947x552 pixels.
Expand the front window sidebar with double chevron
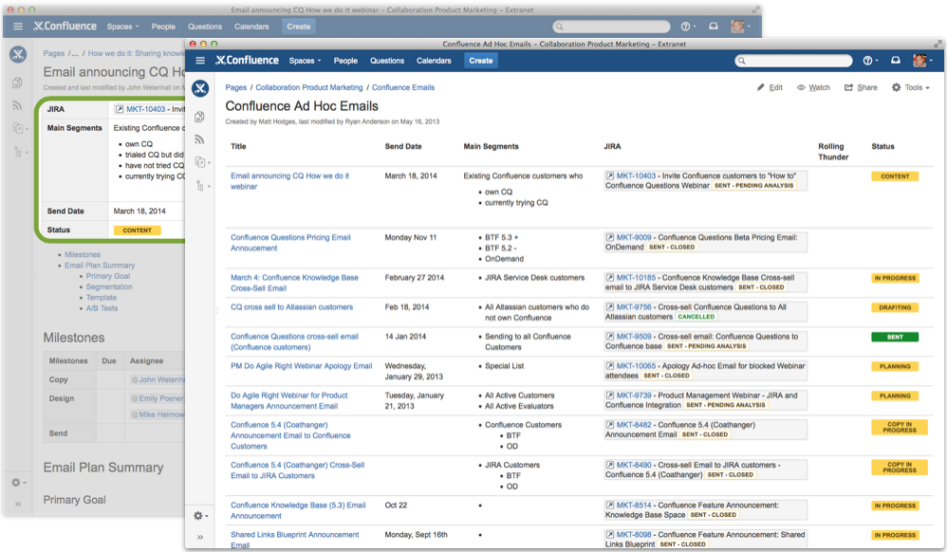200,537
